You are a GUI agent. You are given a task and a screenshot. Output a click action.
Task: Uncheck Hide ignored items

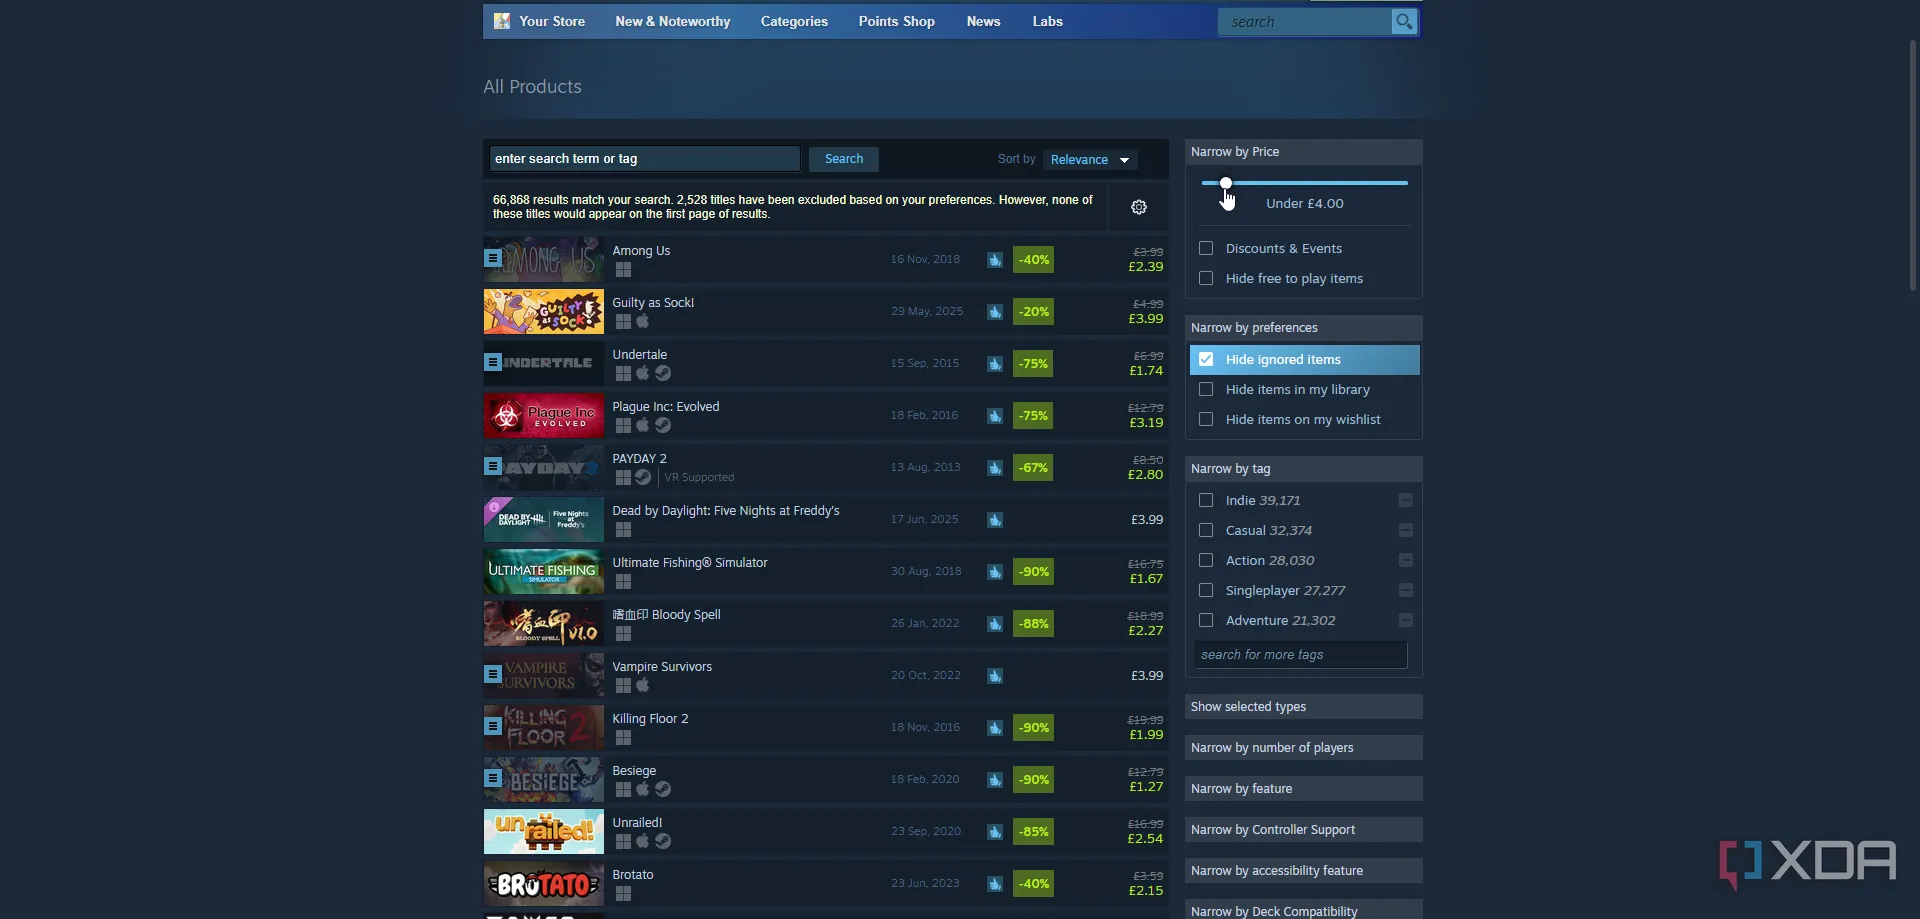pyautogui.click(x=1206, y=359)
